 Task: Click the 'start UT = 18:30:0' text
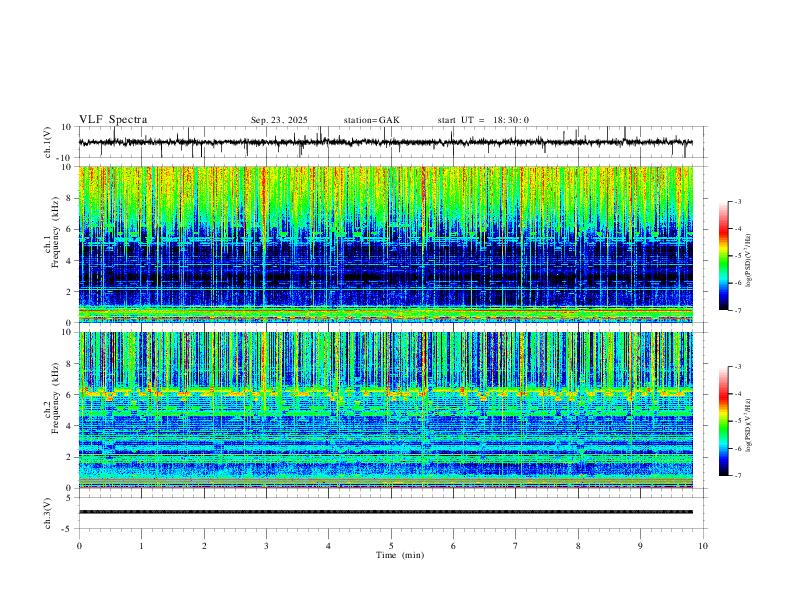click(x=483, y=120)
